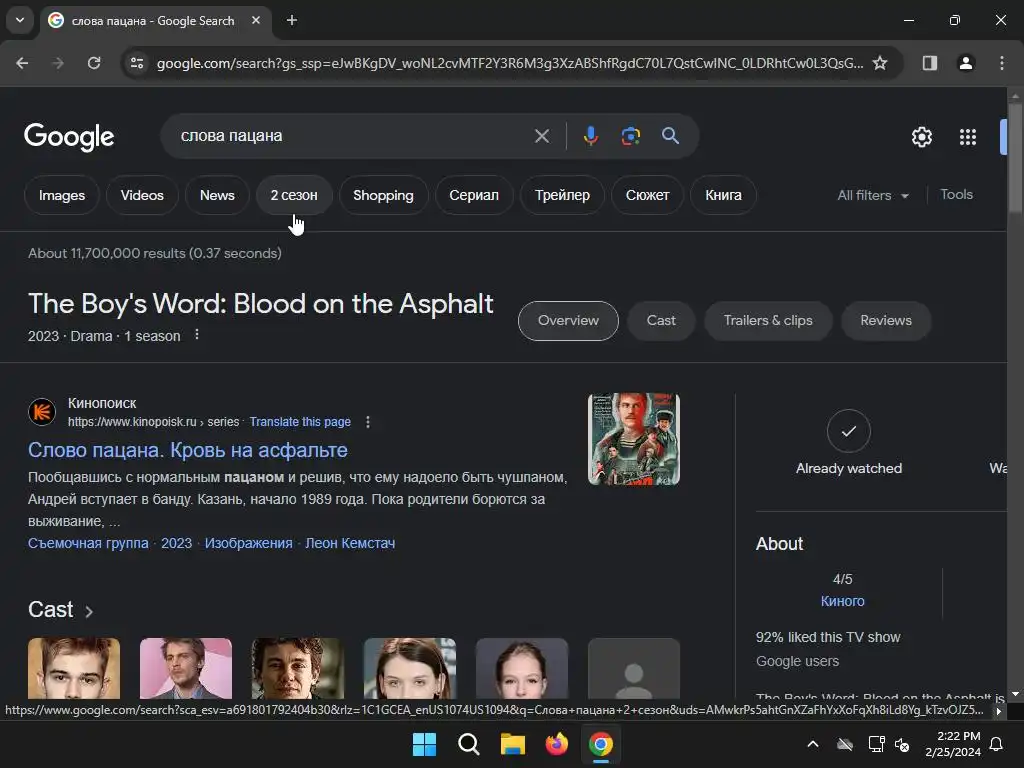Launch File Explorer from taskbar
This screenshot has height=768, width=1024.
coord(513,744)
